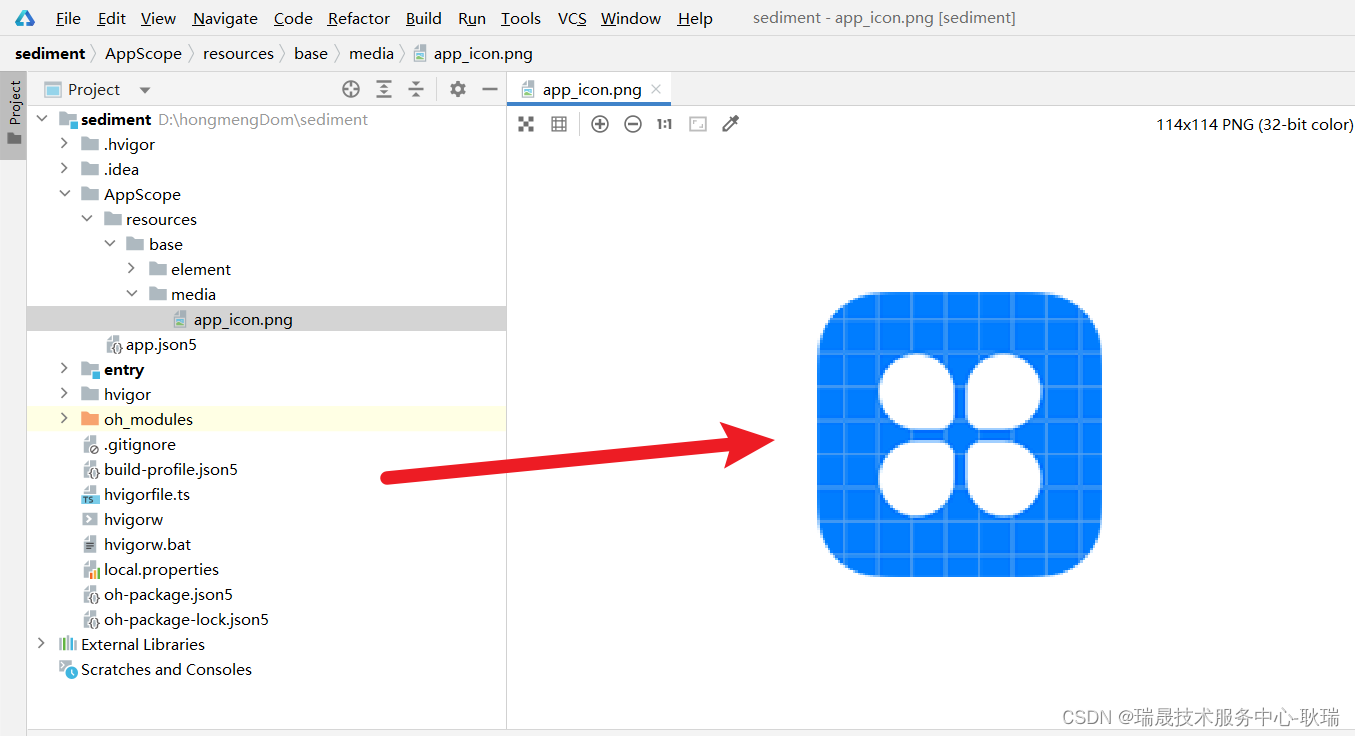Activate the color picker eyedropper

tap(731, 124)
